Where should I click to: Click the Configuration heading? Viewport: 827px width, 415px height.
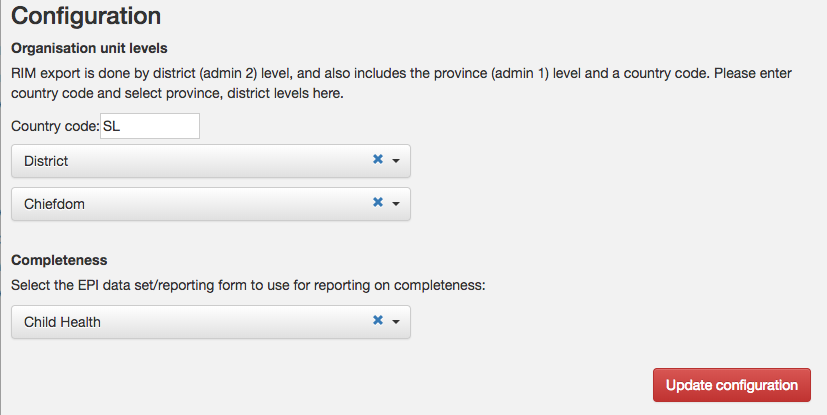click(86, 15)
